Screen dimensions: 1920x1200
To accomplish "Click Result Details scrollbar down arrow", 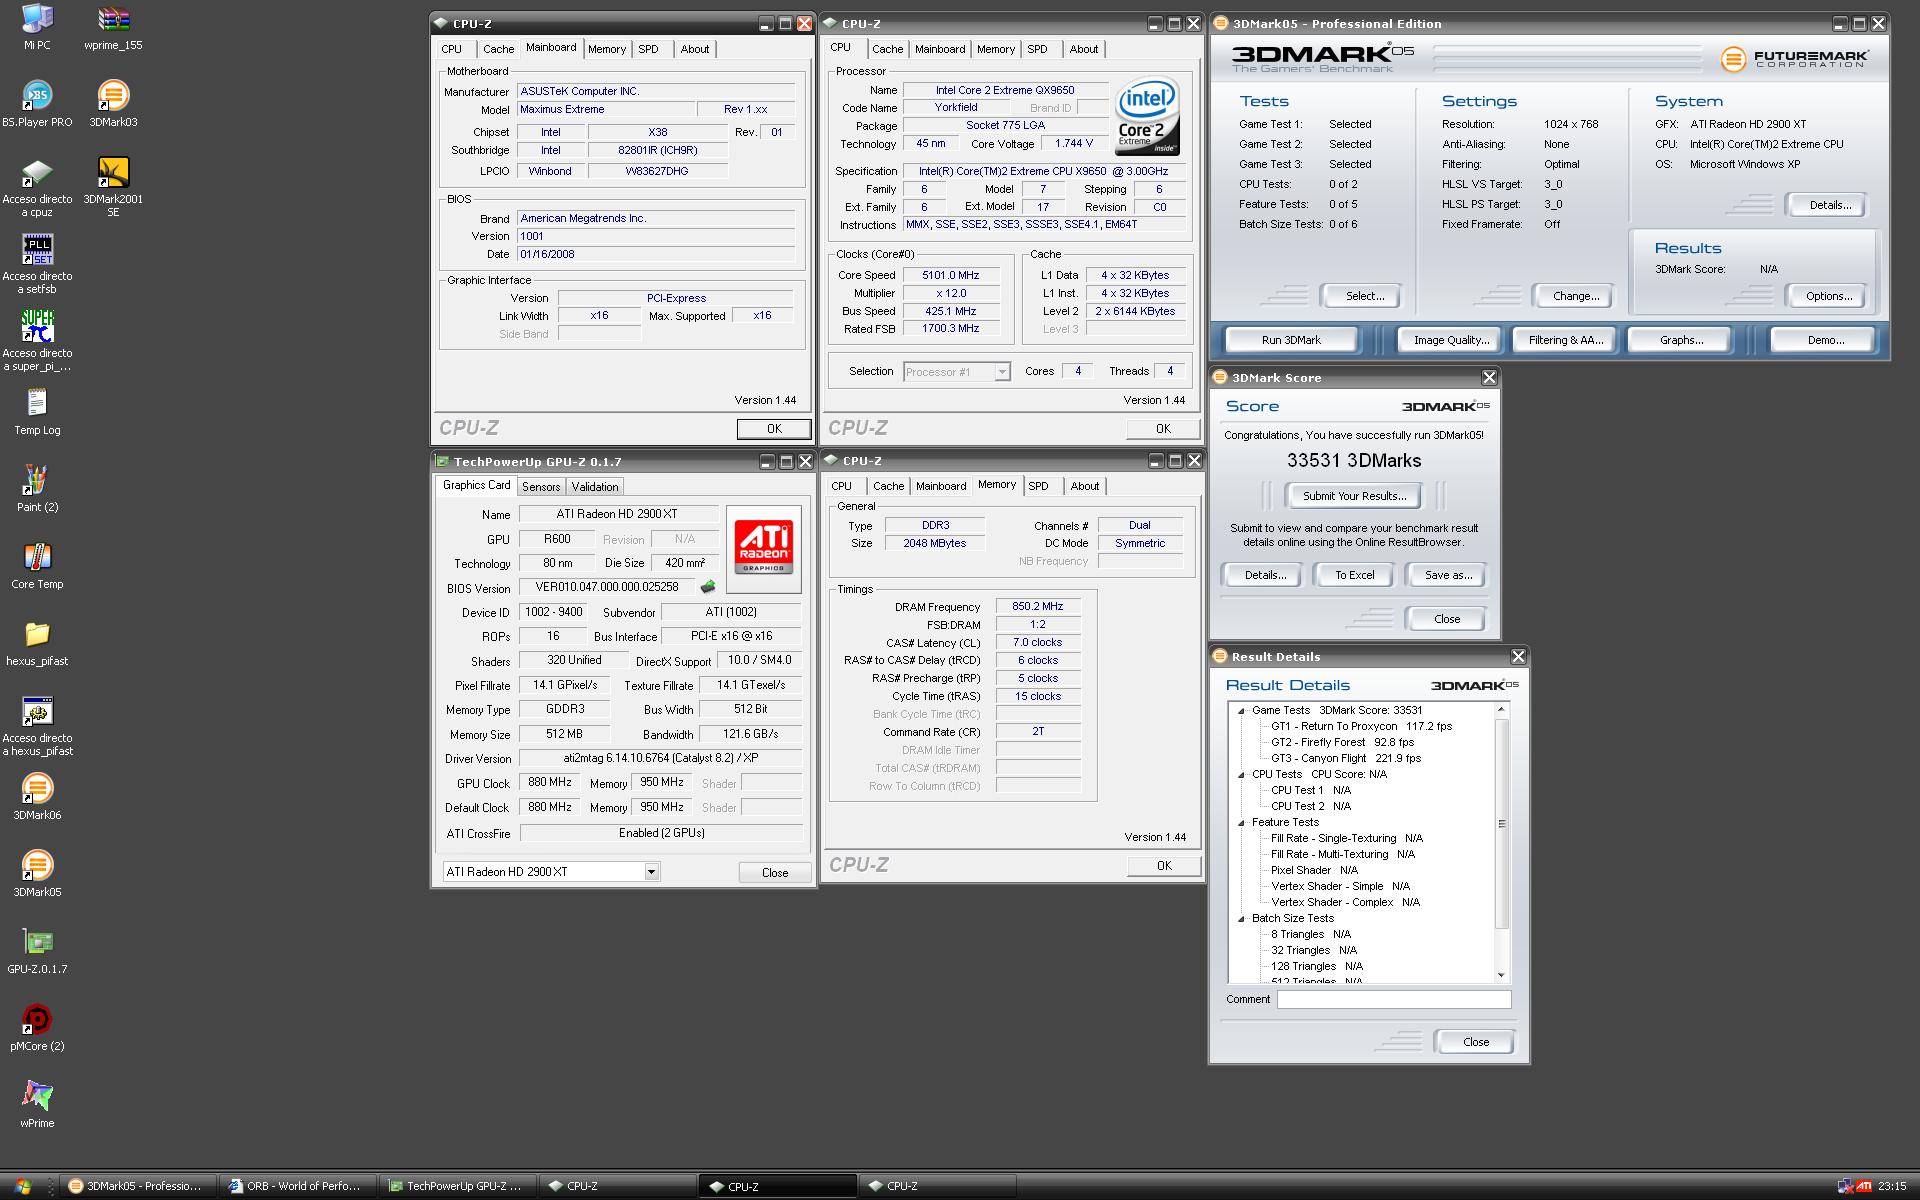I will coord(1501,976).
